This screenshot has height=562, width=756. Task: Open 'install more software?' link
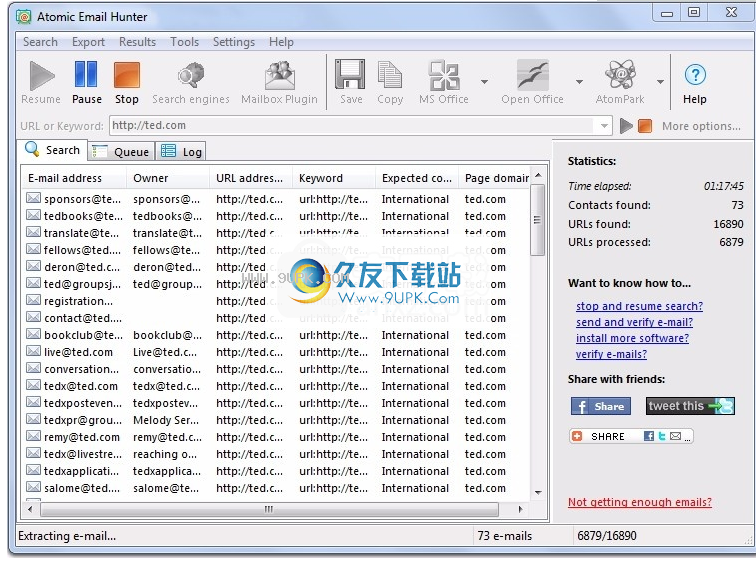pos(633,338)
